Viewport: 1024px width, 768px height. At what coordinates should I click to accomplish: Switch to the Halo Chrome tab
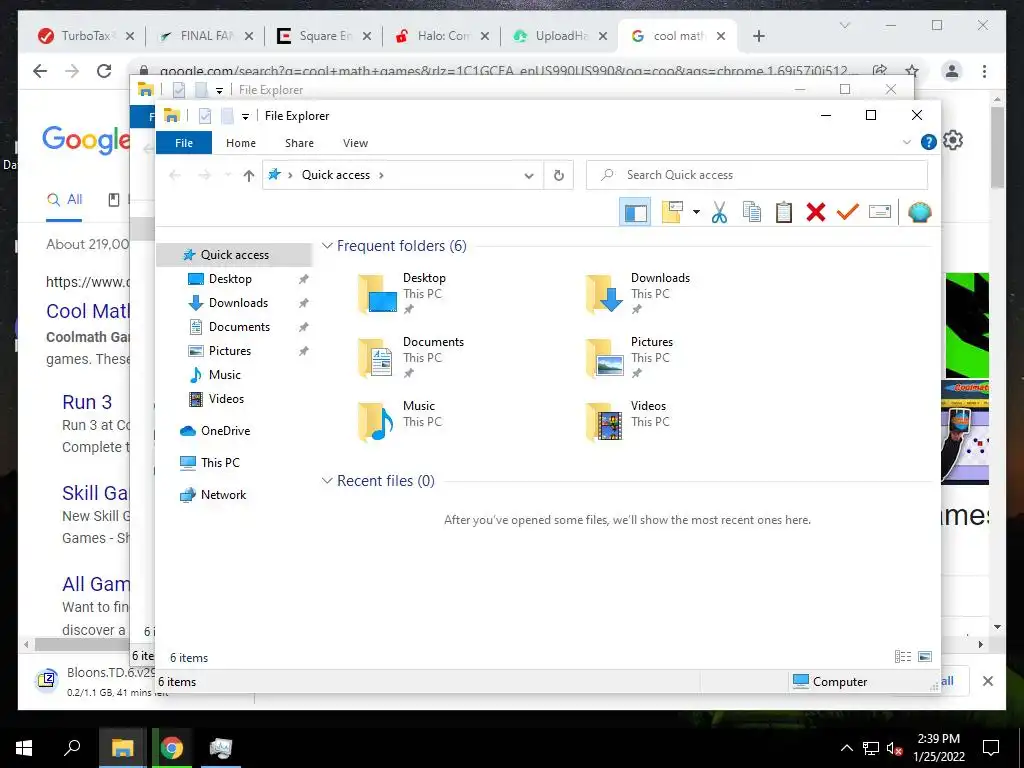[x=443, y=36]
